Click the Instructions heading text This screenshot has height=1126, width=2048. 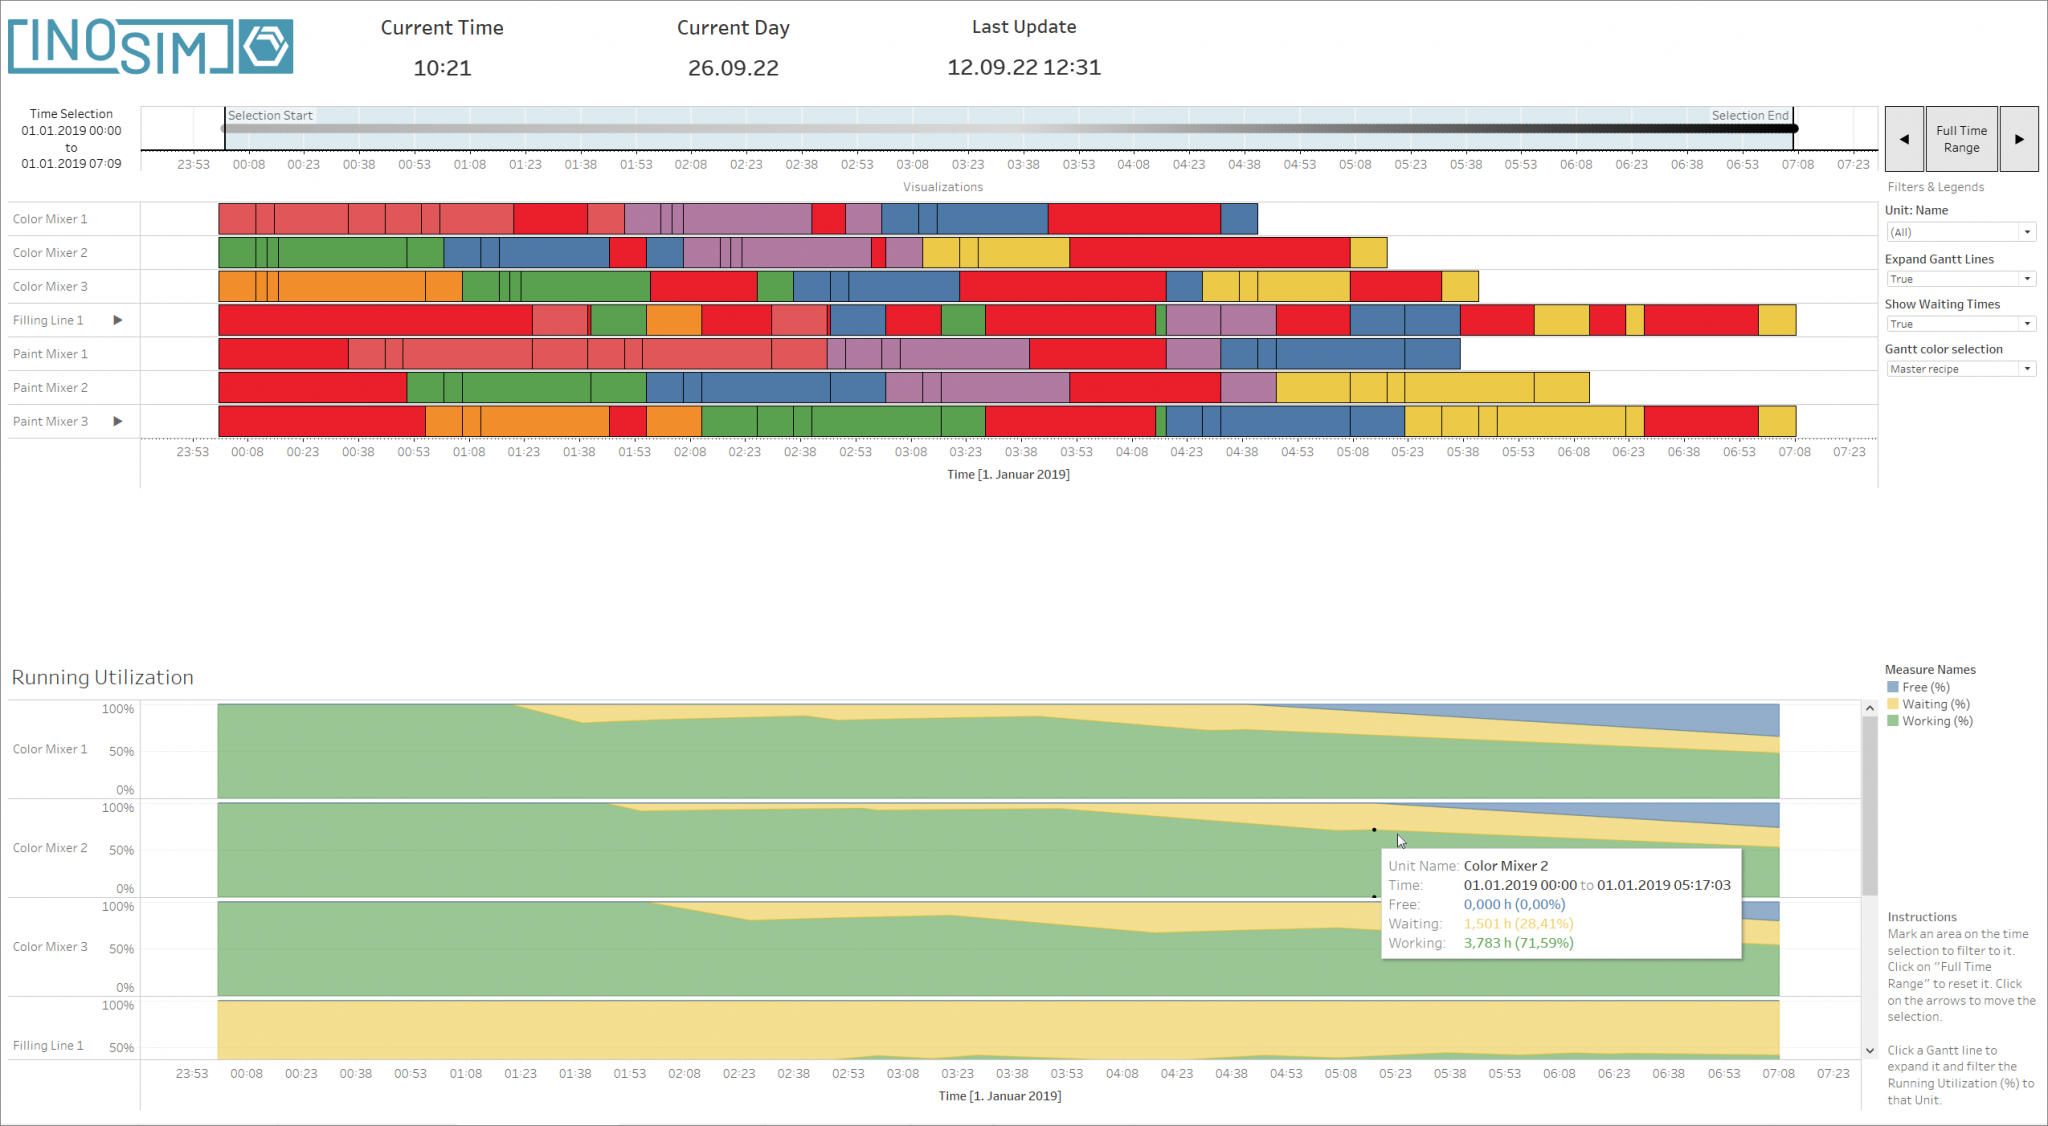coord(1922,917)
